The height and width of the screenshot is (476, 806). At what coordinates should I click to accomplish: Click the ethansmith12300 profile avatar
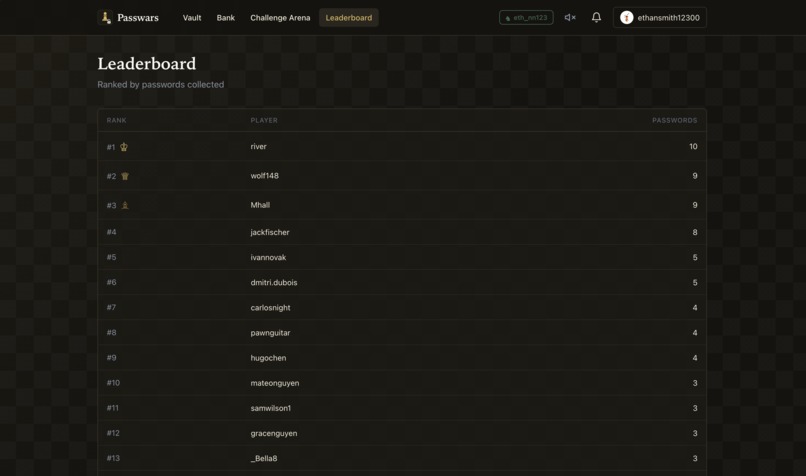[626, 17]
